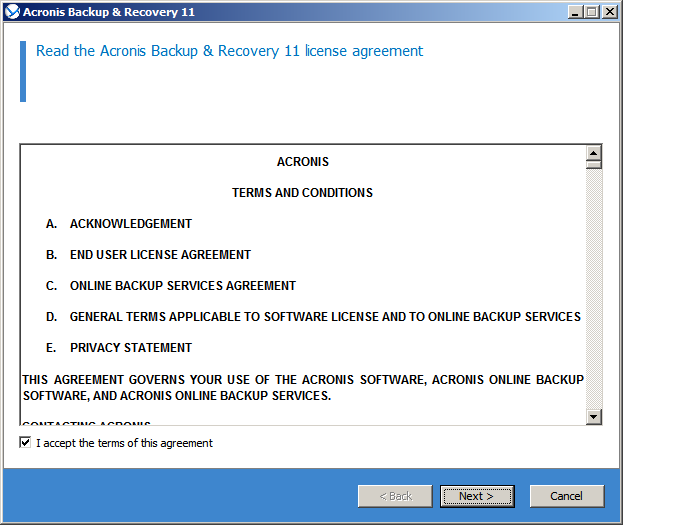Click the 'Read the Acronis Backup & Recovery 11 license agreement' title
The image size is (691, 525).
(229, 51)
